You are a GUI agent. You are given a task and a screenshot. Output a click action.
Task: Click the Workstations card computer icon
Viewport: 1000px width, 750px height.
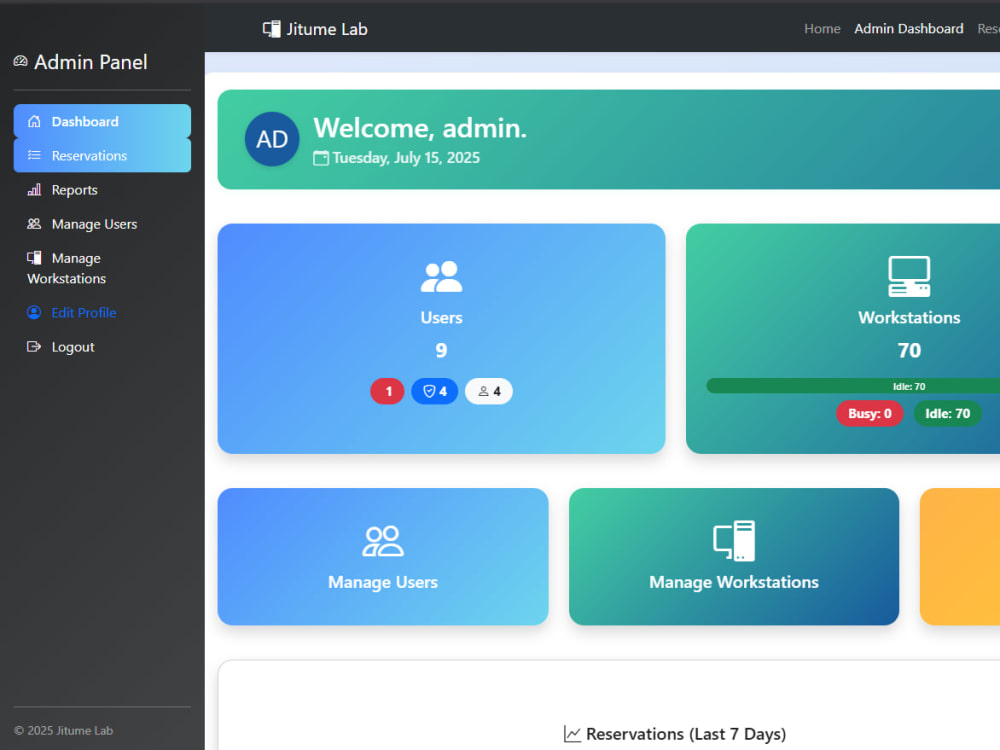pos(909,277)
